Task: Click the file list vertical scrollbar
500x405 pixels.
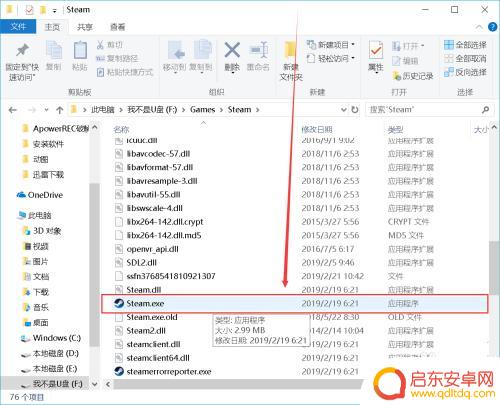Action: [x=494, y=268]
